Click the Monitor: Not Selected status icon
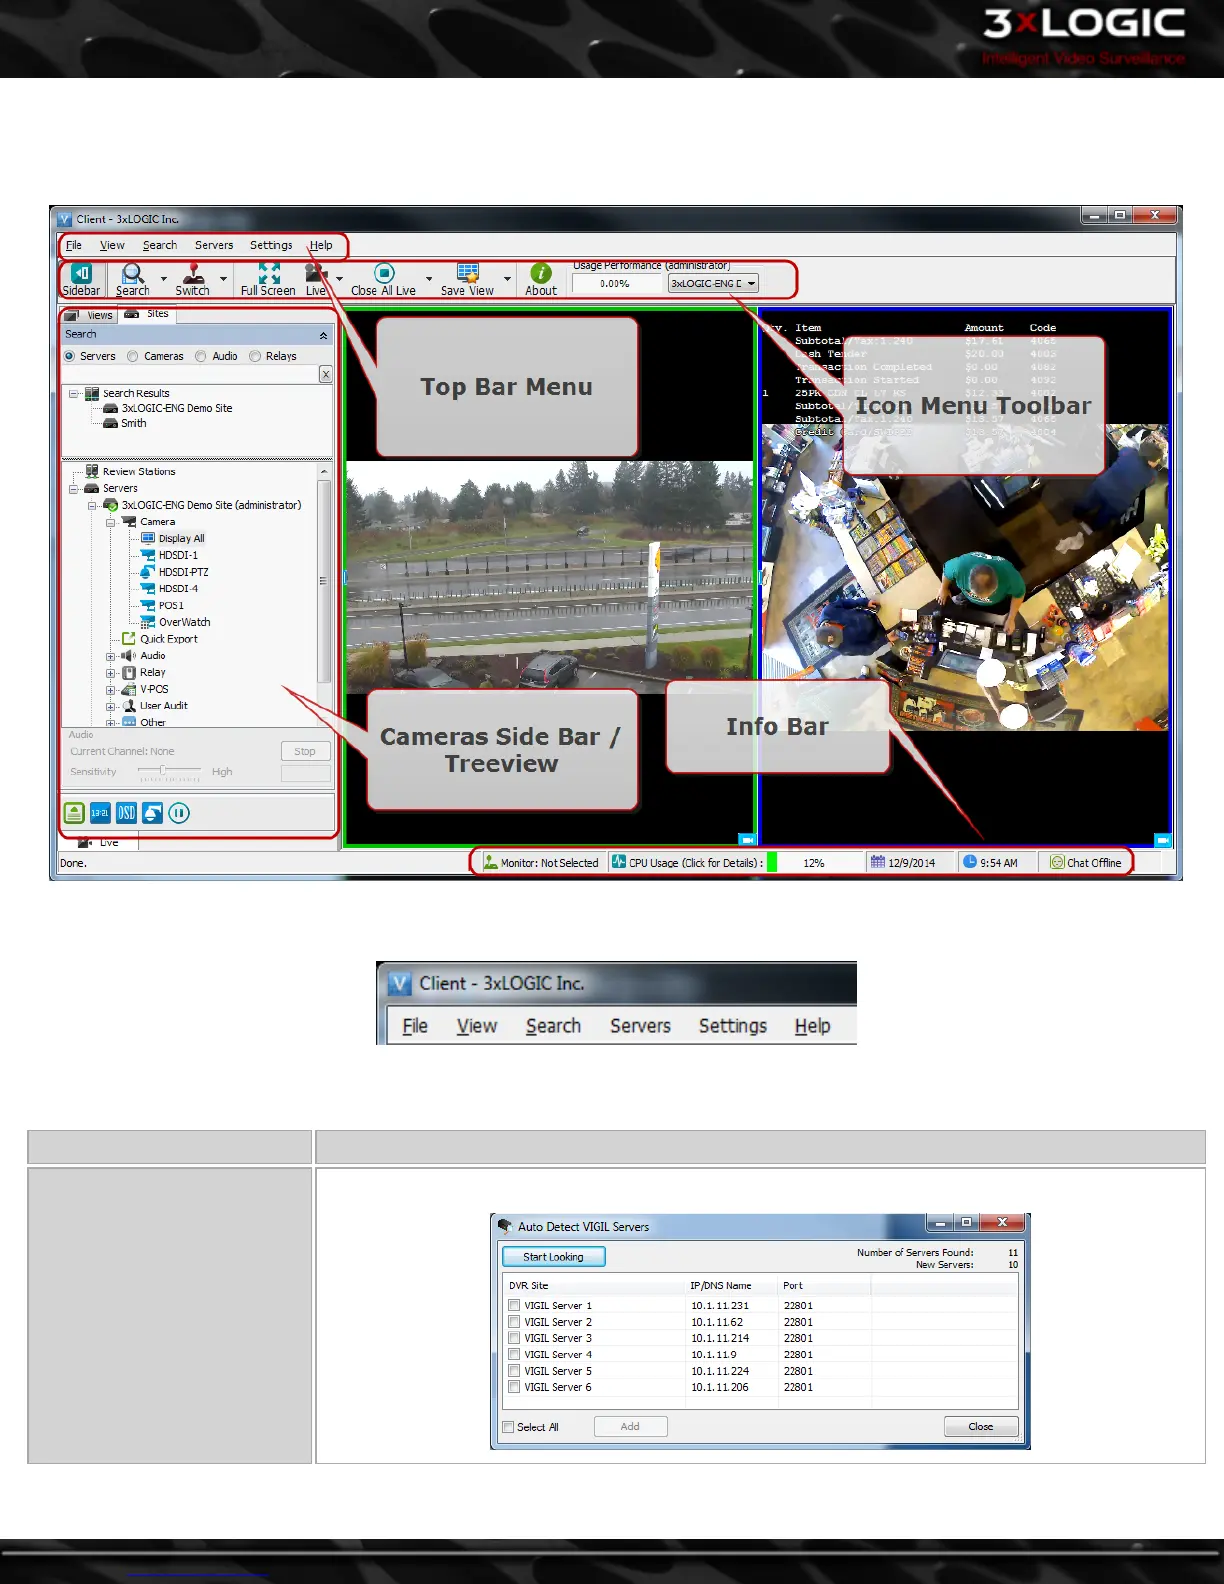The image size is (1224, 1584). [x=490, y=862]
